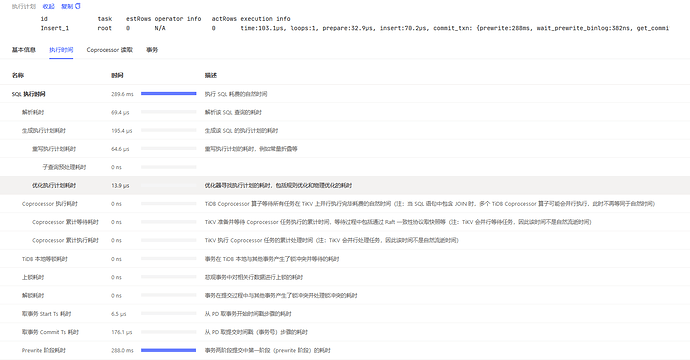Click the description '生成该 SQL 的执行计划的耗时'

[x=242, y=131]
